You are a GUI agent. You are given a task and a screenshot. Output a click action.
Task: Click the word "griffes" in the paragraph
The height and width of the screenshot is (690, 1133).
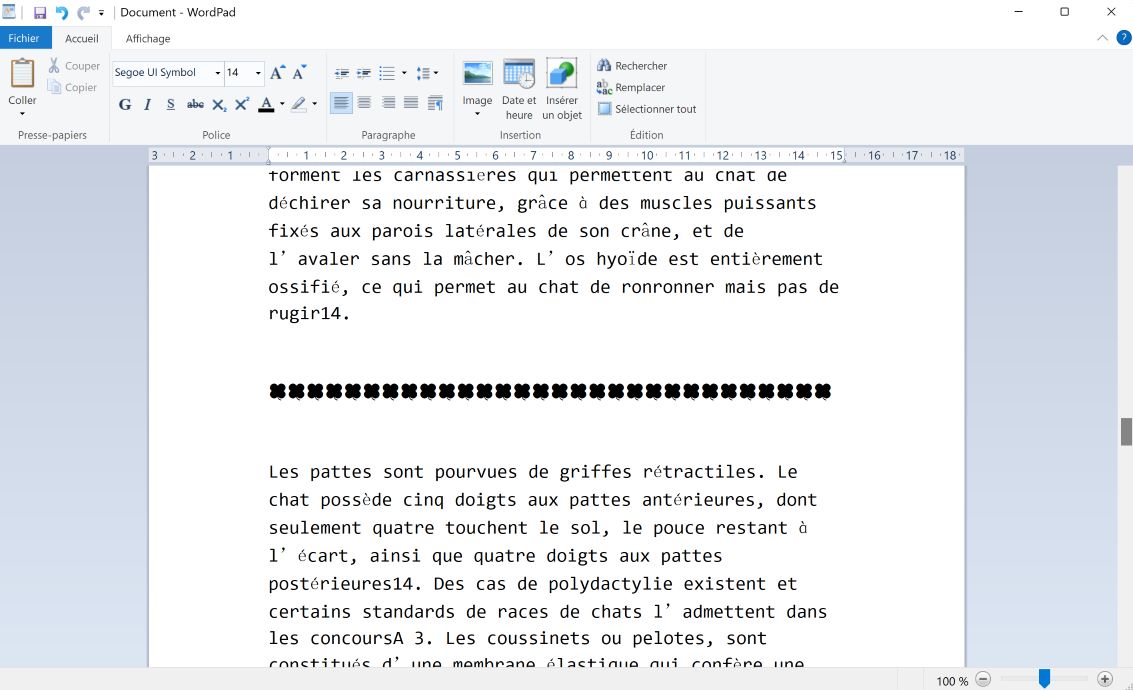tap(595, 473)
